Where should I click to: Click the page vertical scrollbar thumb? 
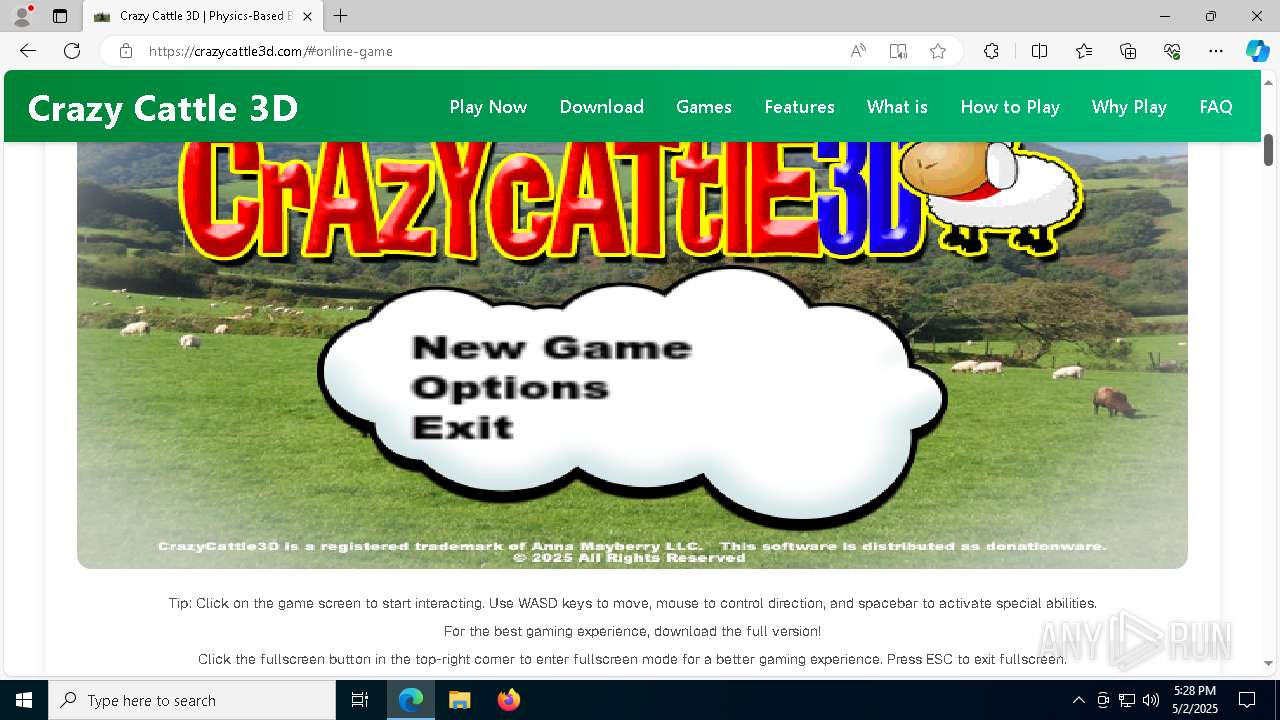click(1268, 150)
